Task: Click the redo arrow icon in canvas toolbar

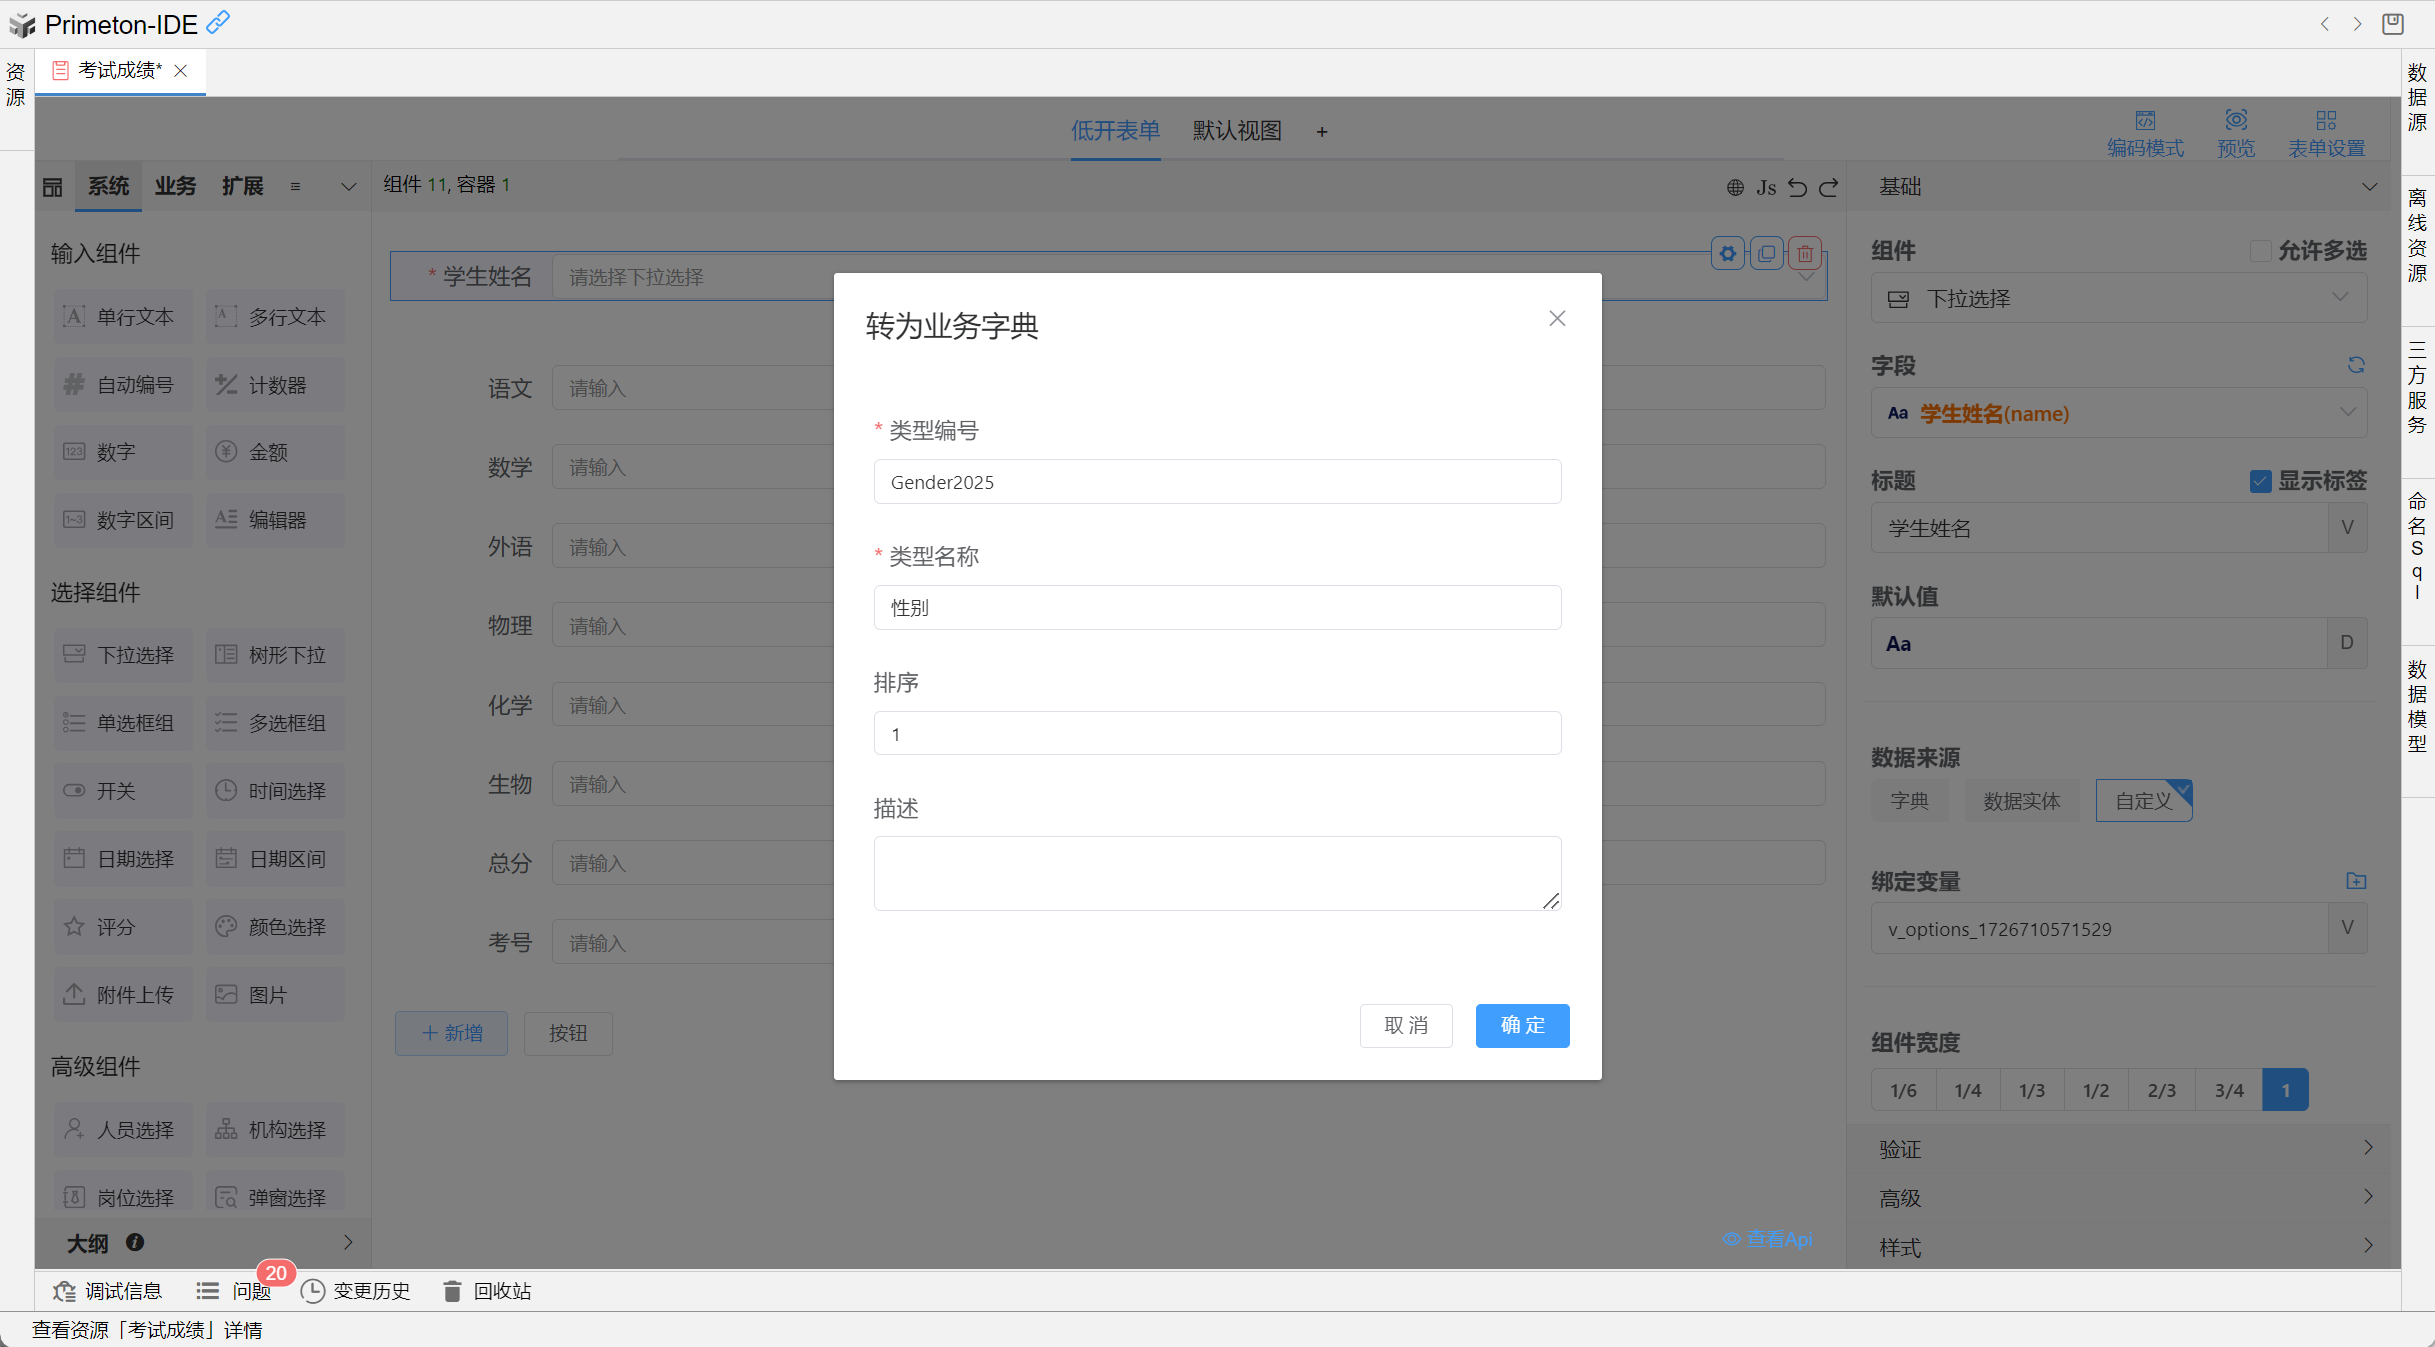Action: [1829, 187]
